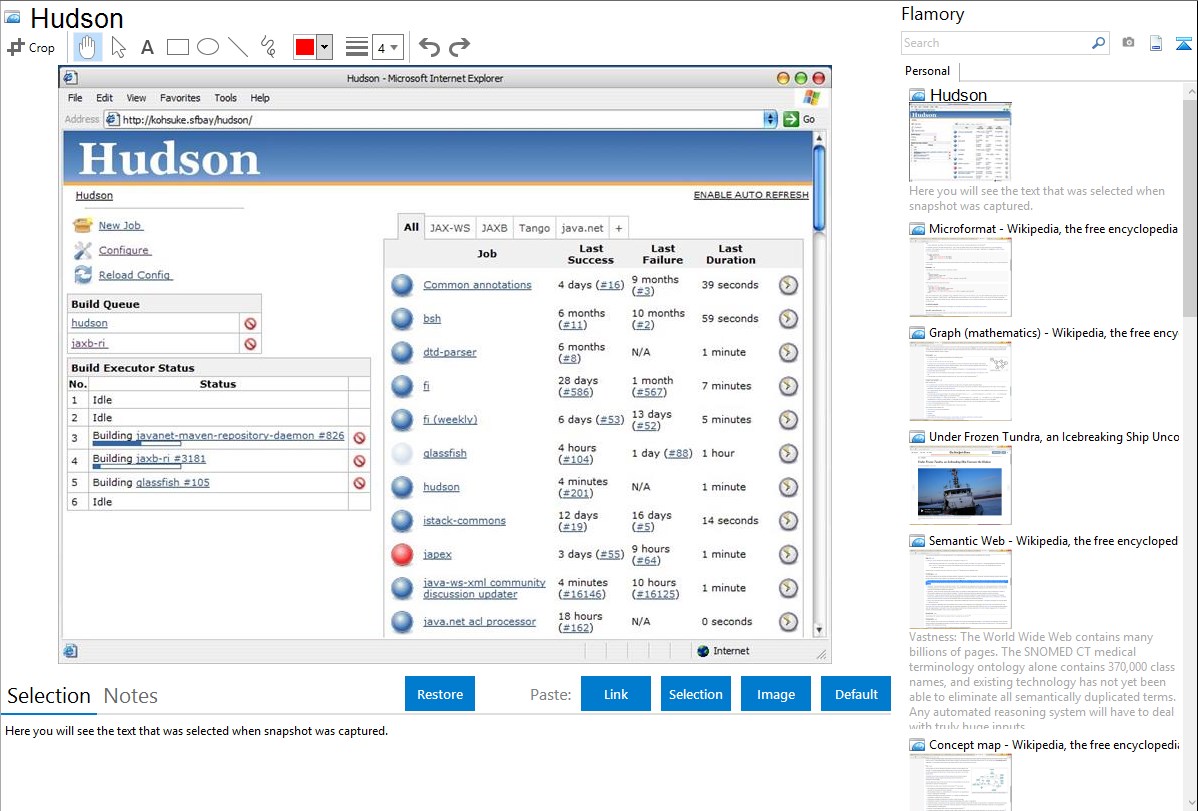This screenshot has width=1198, height=811.
Task: Select the freehand drawing tool
Action: 268,47
